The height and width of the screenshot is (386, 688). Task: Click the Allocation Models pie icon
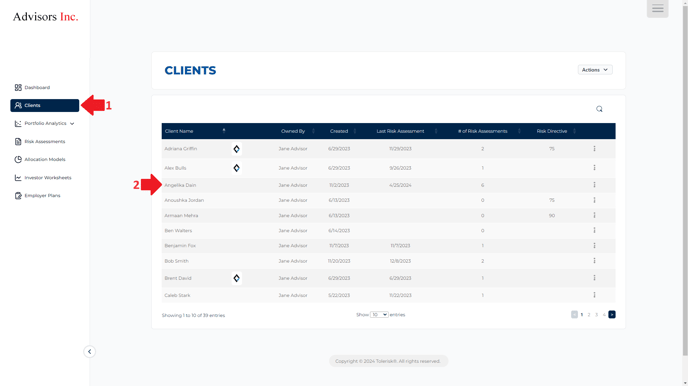[x=18, y=160]
